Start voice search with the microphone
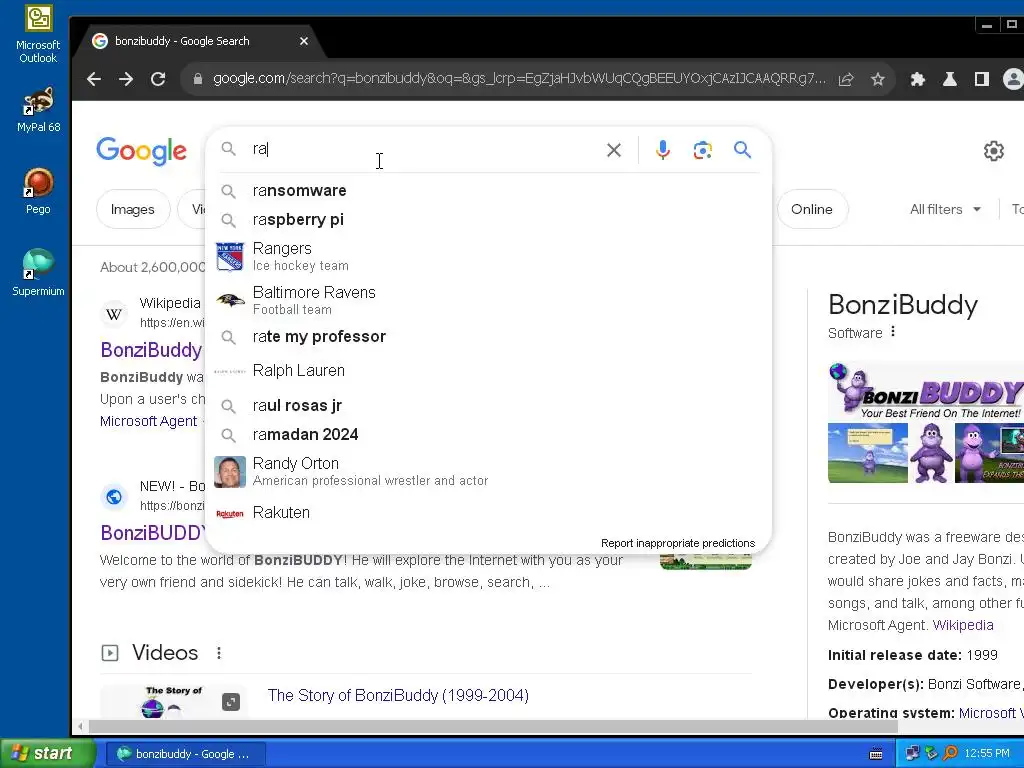Image resolution: width=1024 pixels, height=768 pixels. pos(663,150)
